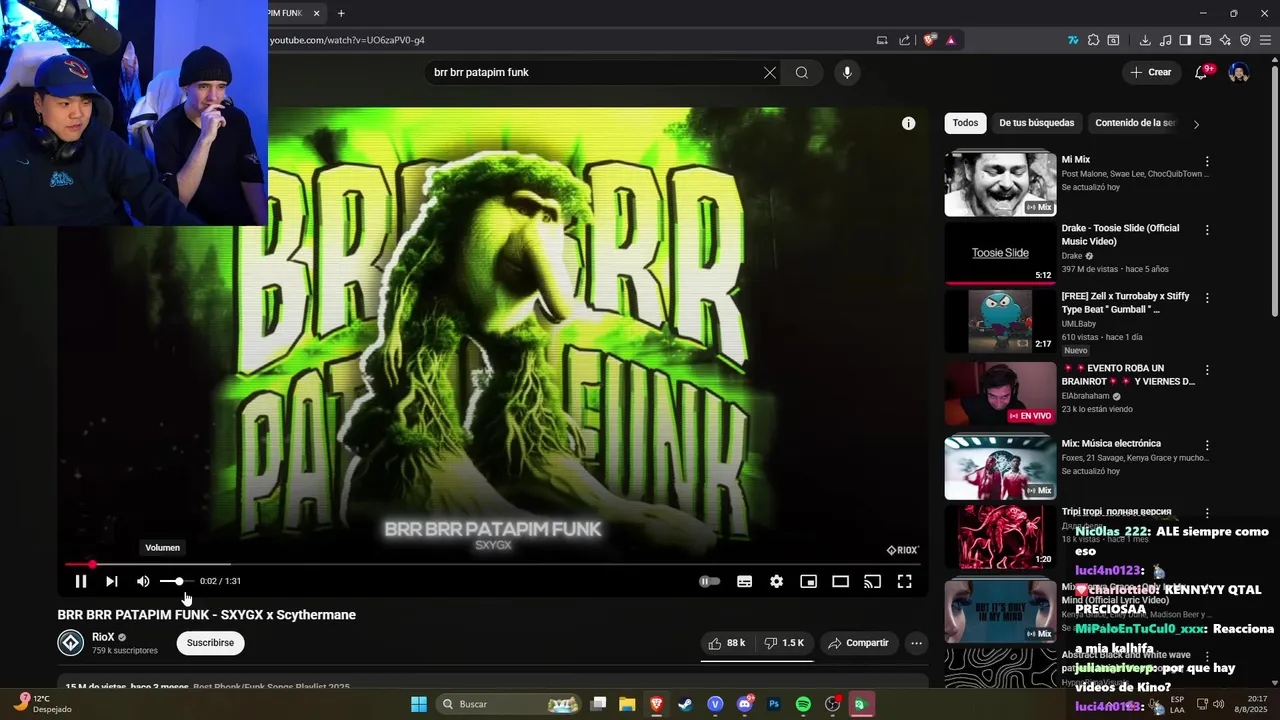Open Spotify from the taskbar

point(803,704)
